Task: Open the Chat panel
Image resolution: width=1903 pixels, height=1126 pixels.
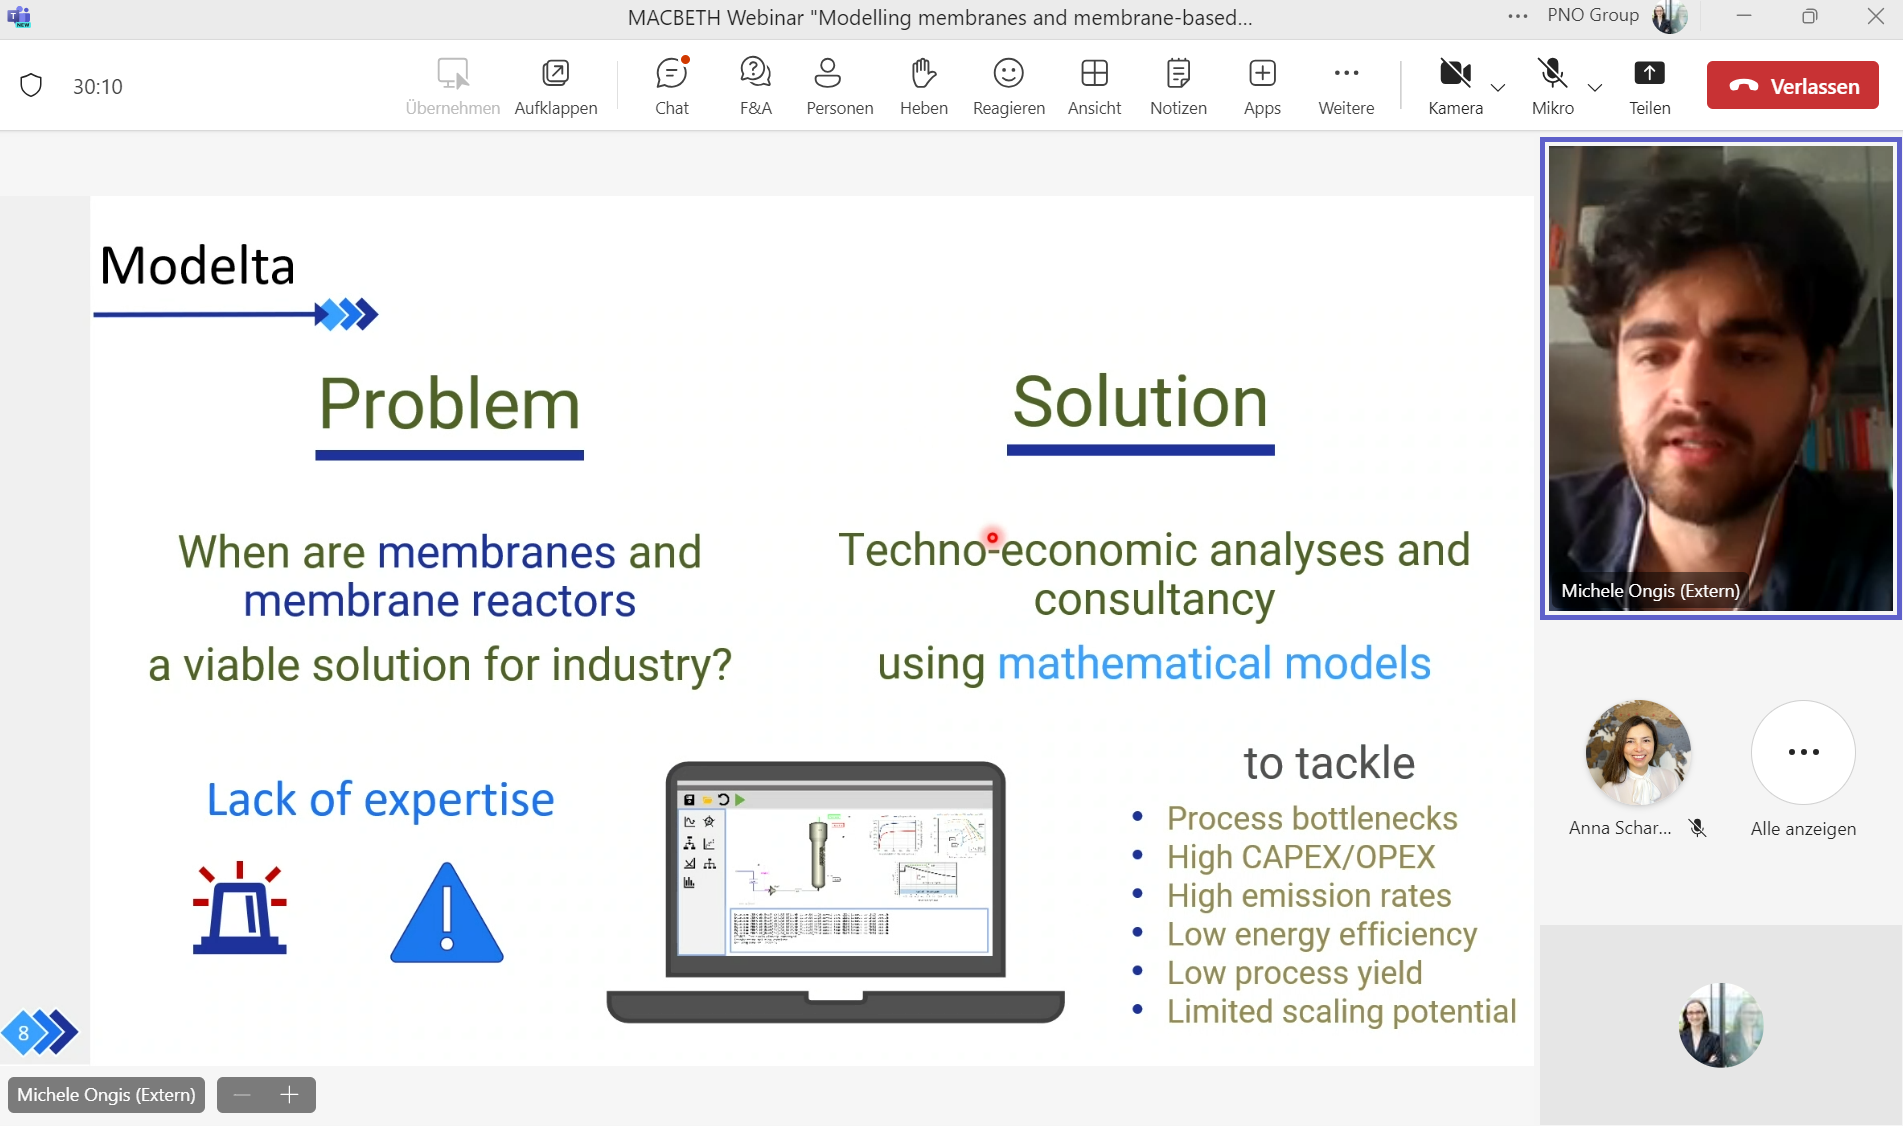Action: tap(672, 86)
